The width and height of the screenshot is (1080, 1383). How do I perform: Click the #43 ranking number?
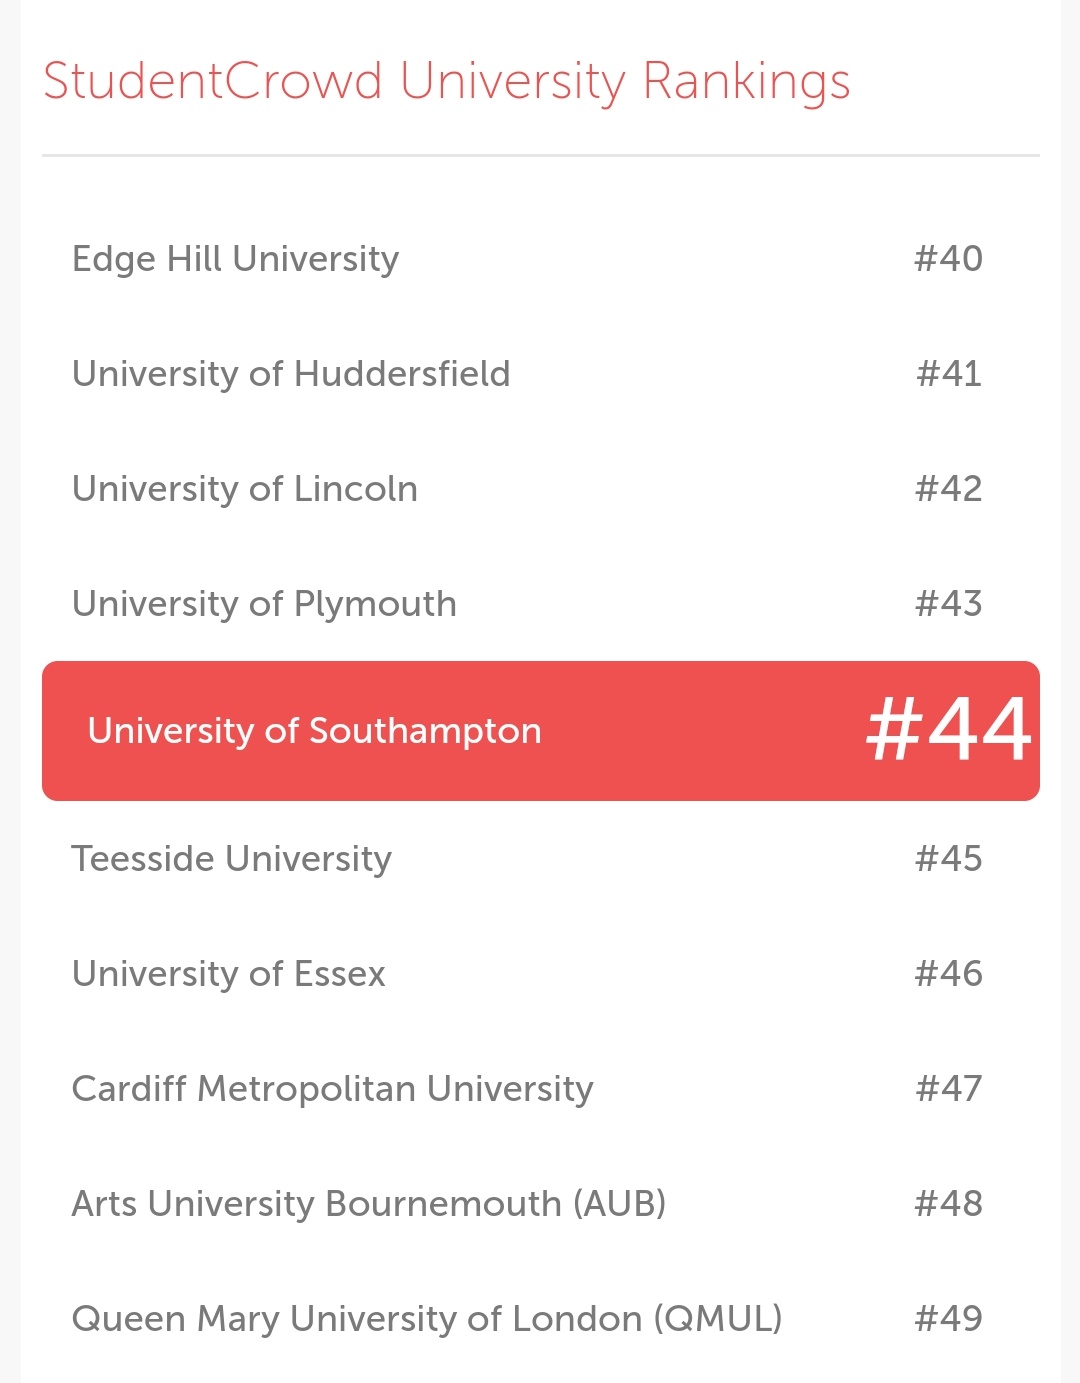pyautogui.click(x=948, y=604)
